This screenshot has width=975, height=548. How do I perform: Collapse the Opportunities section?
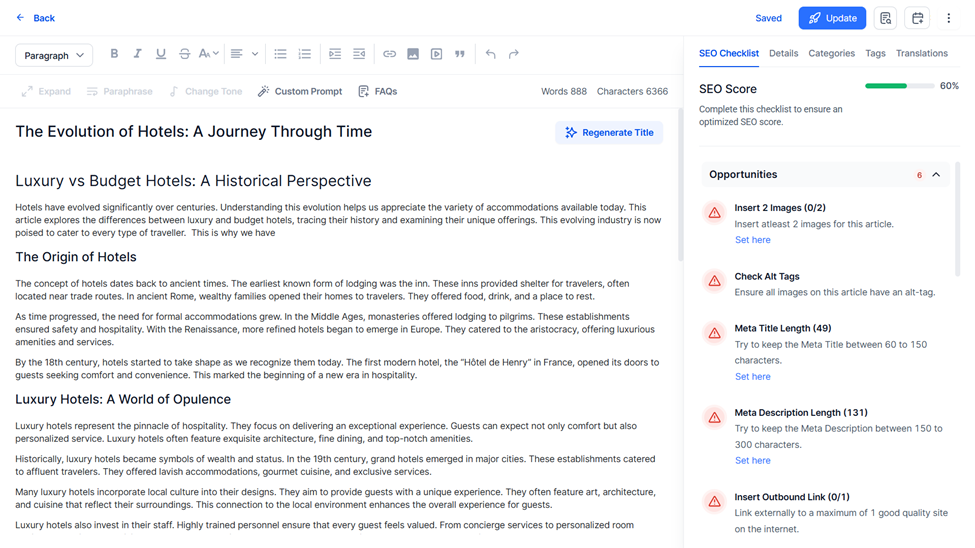tap(936, 175)
